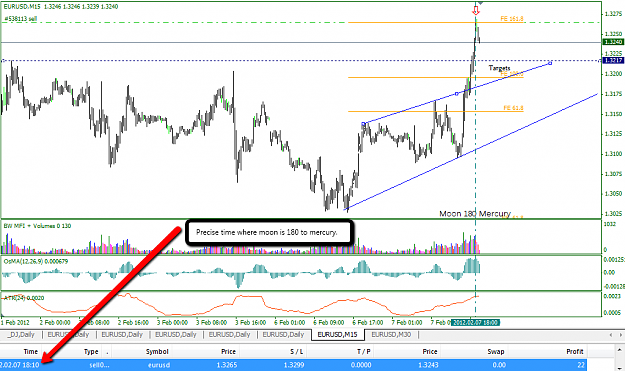The image size is (625, 371).
Task: Click the left chart-tabs scroll arrow
Action: 611,335
